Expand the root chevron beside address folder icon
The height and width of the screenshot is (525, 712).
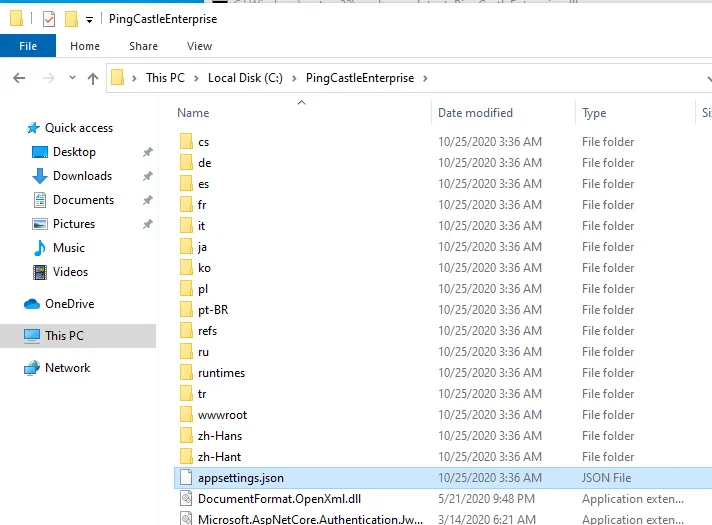tap(134, 79)
